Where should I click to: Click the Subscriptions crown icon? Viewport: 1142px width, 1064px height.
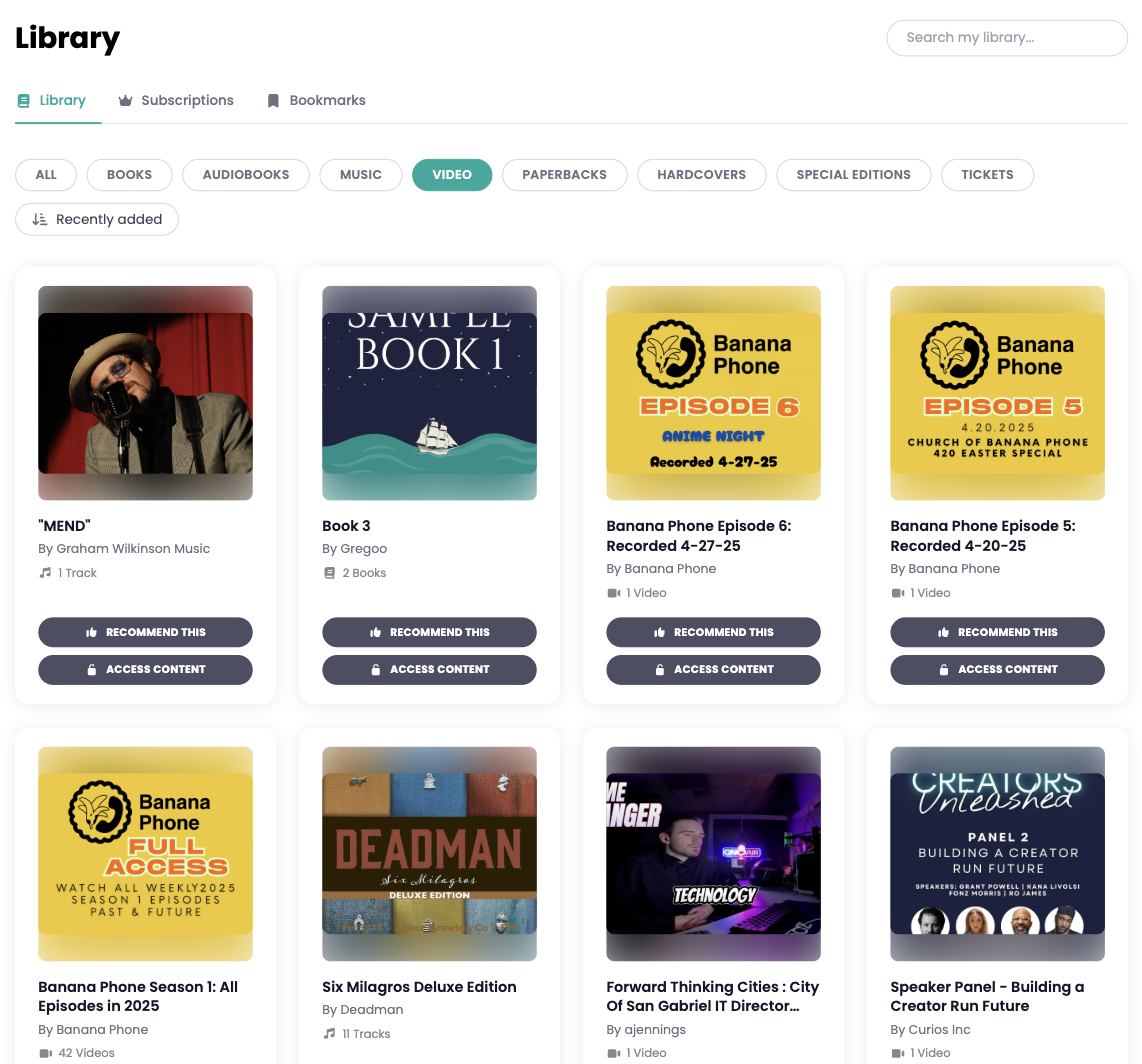(125, 101)
